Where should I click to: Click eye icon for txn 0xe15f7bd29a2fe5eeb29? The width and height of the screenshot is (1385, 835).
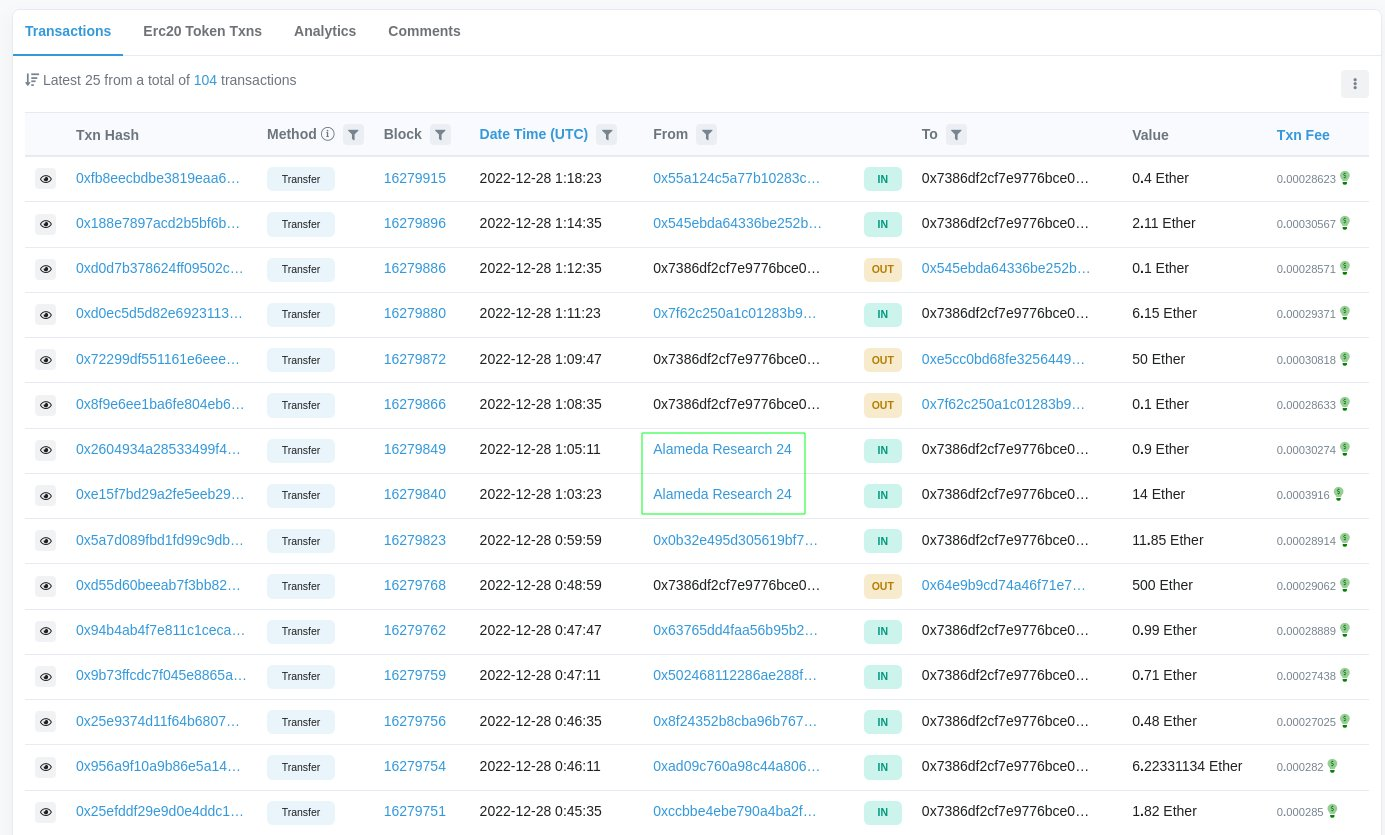[46, 495]
